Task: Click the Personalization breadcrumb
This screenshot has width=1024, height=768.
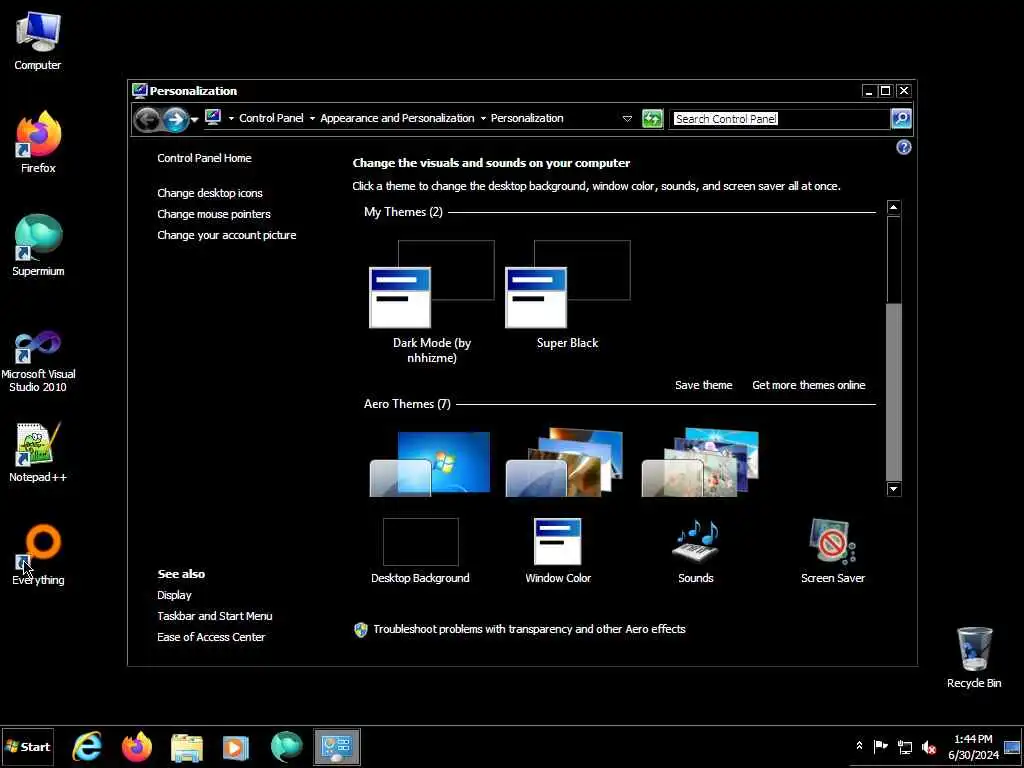Action: (x=527, y=118)
